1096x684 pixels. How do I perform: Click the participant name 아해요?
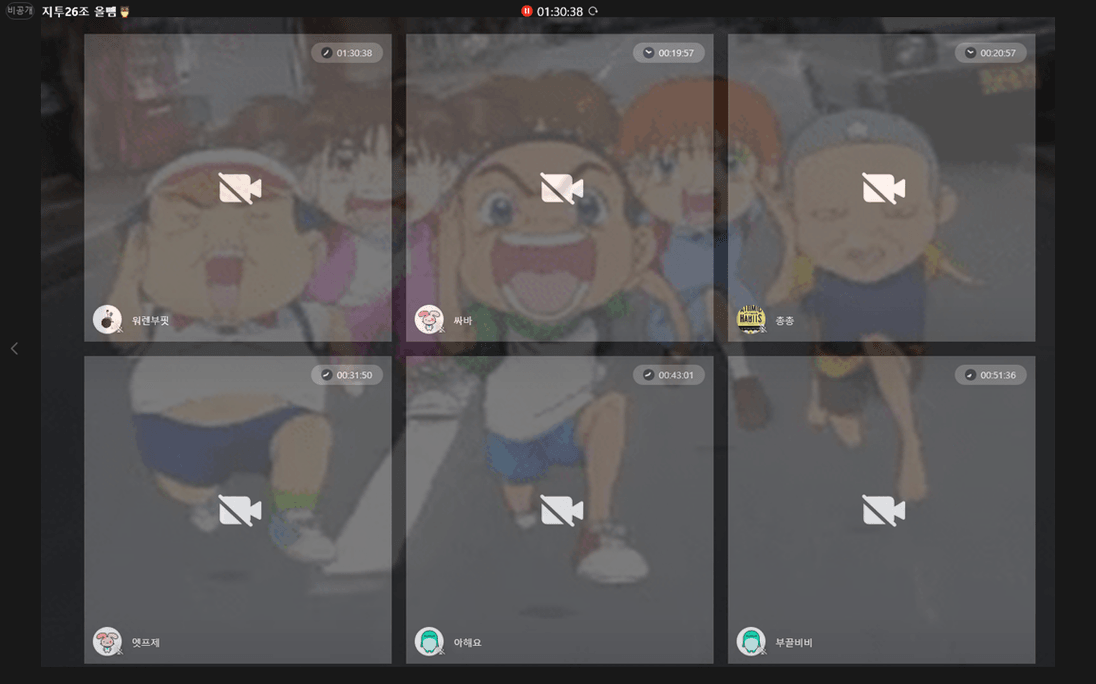[468, 643]
